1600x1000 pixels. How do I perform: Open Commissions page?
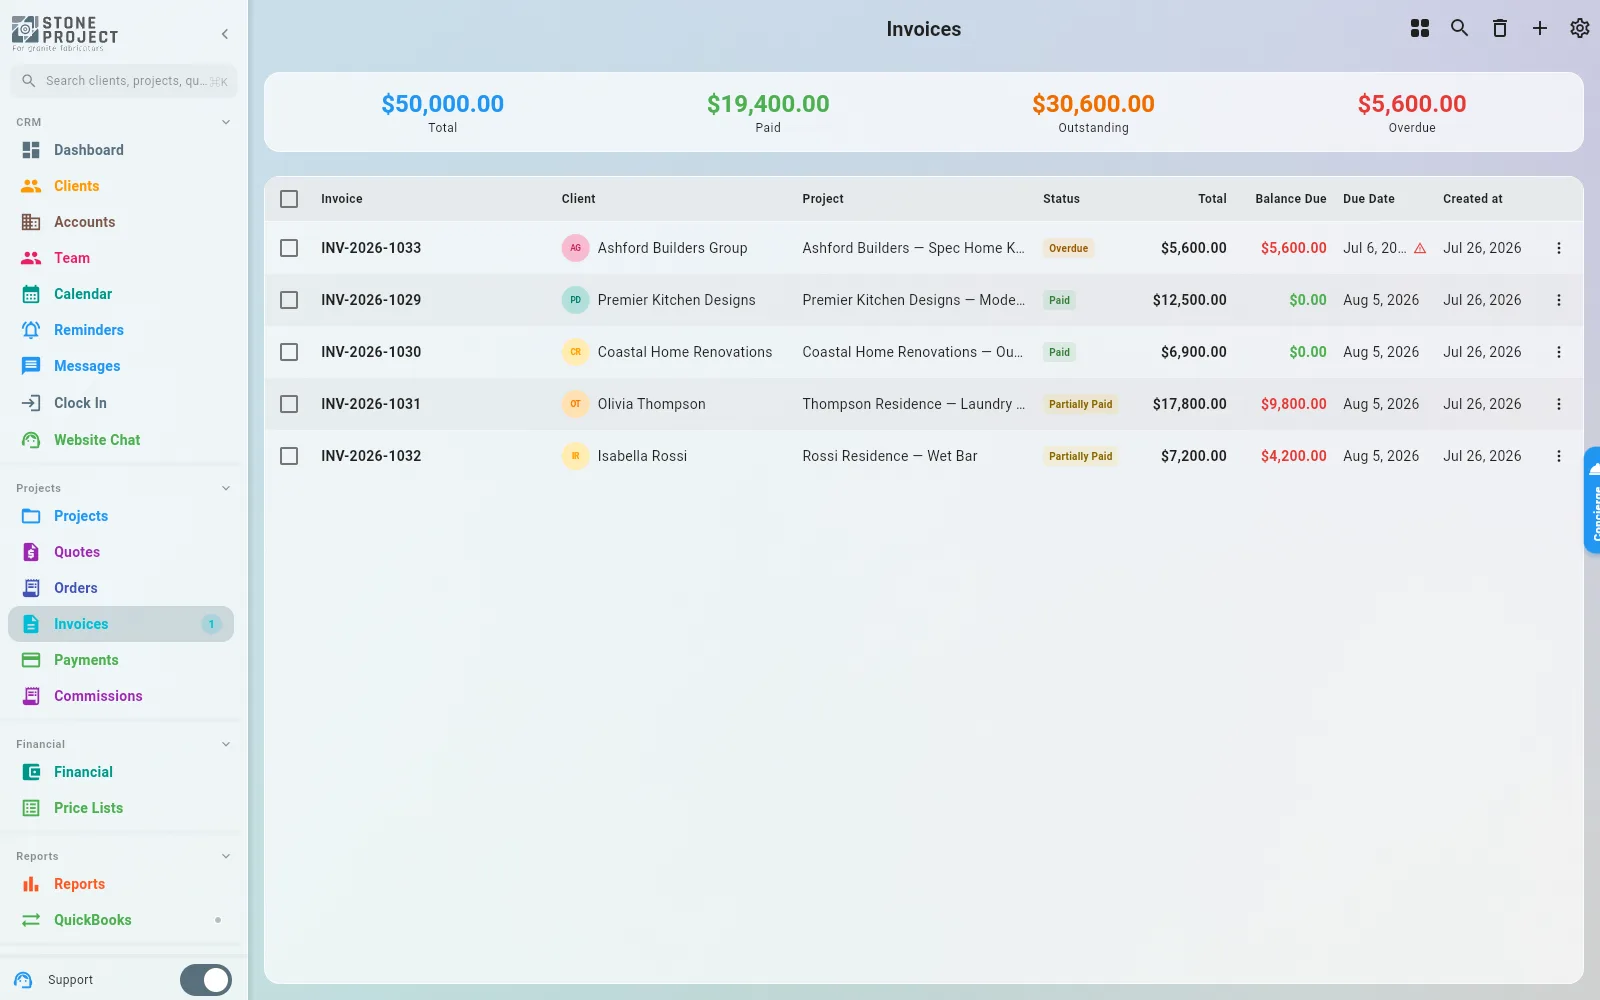[121, 696]
